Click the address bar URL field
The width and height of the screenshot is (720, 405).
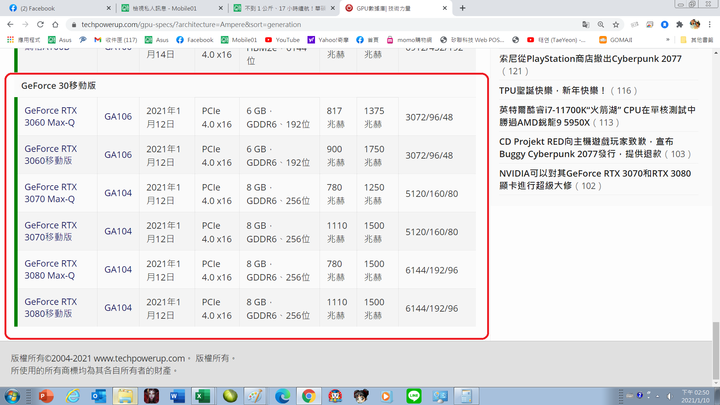tap(321, 24)
